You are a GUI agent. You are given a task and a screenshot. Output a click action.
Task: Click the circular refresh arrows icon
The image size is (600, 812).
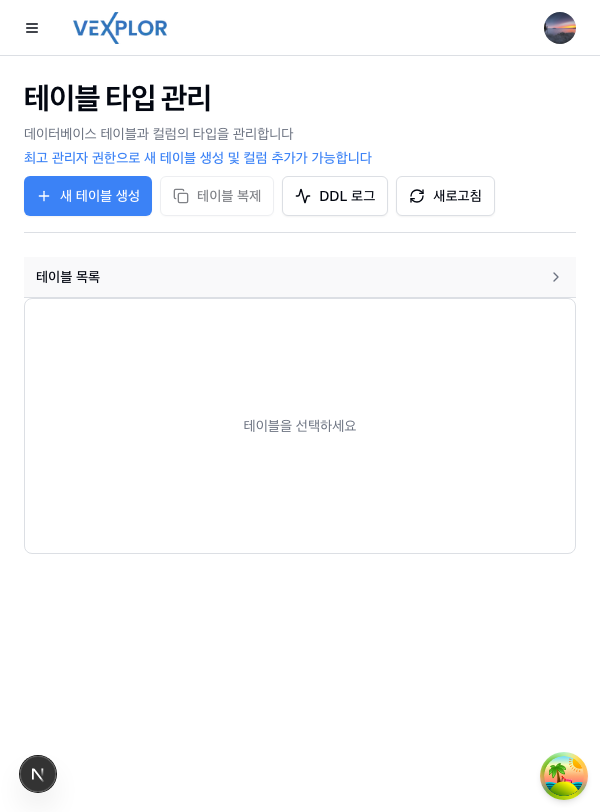click(417, 196)
